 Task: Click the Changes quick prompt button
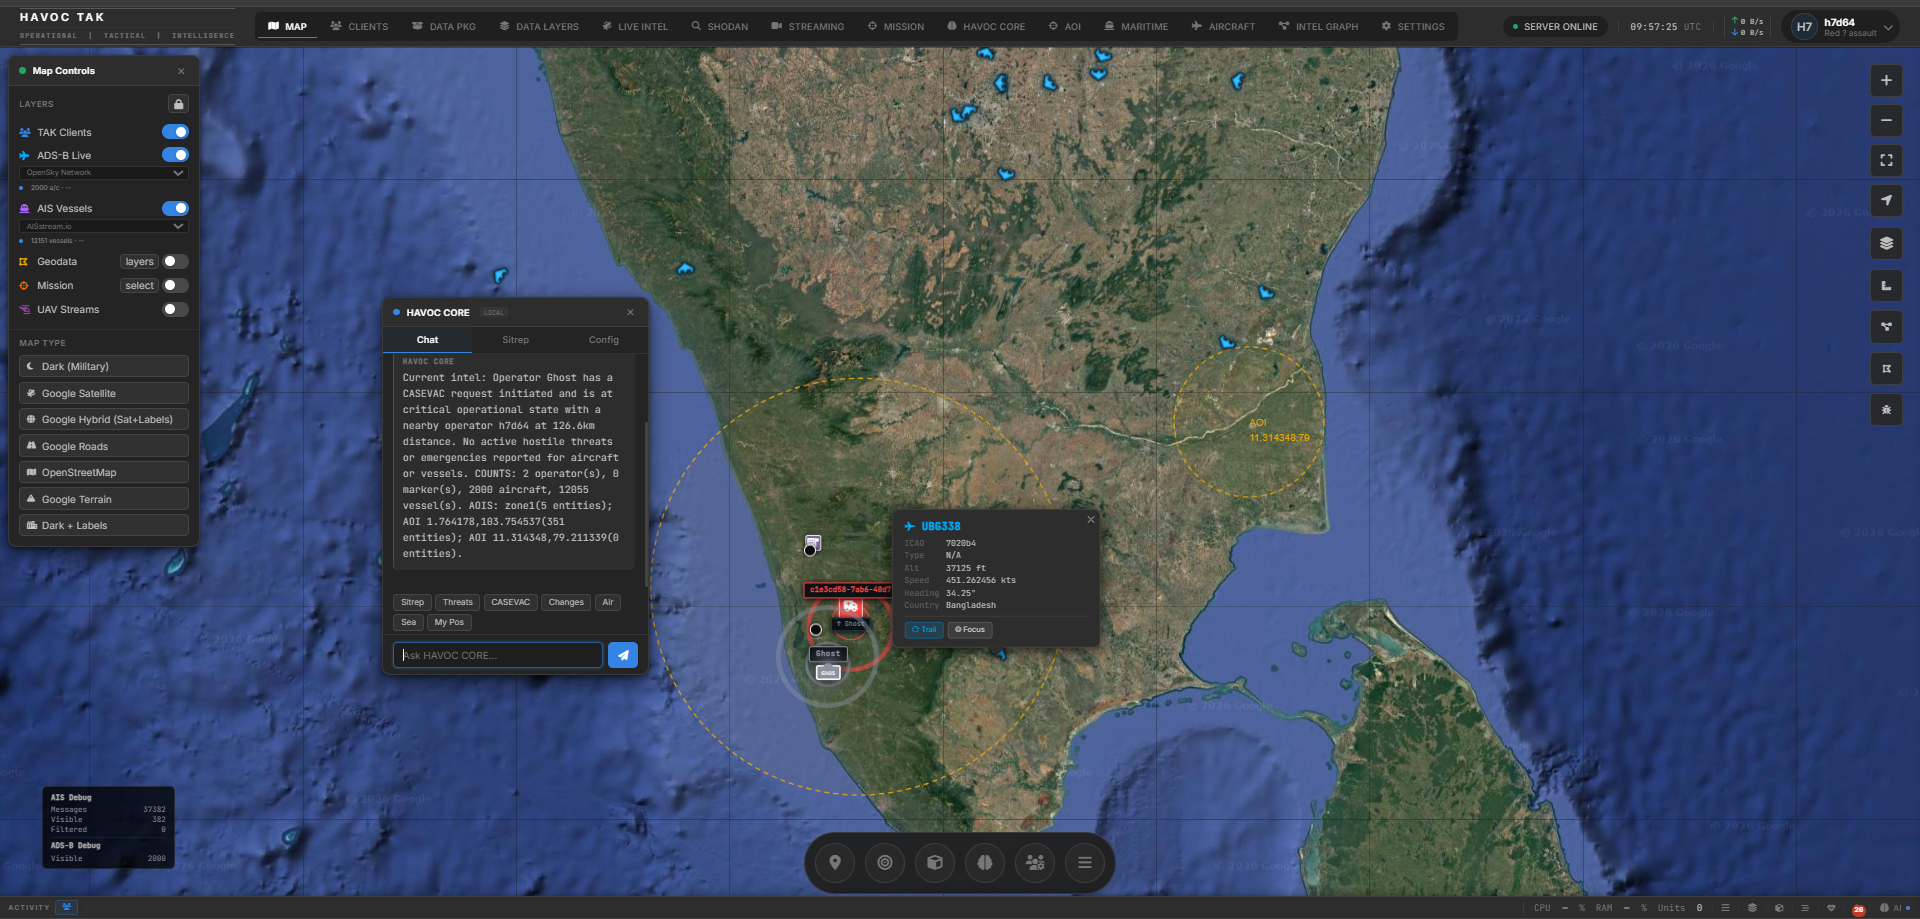(x=566, y=602)
